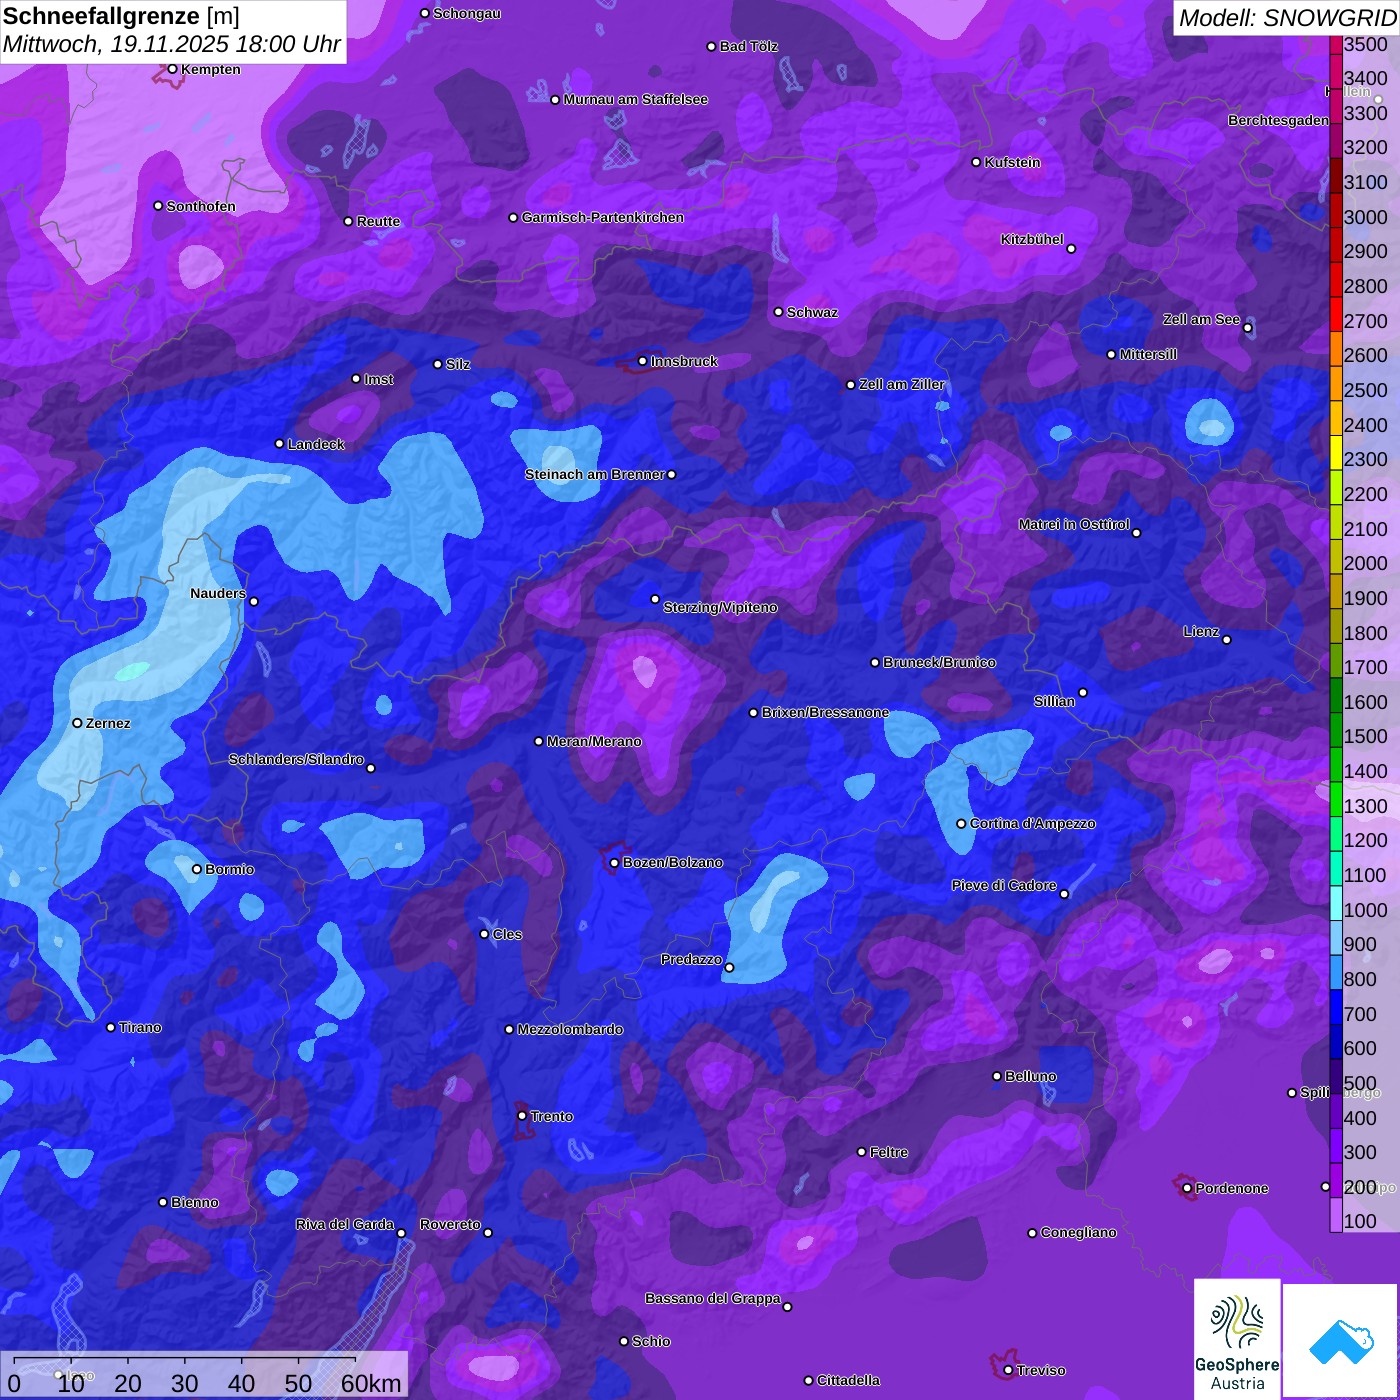The width and height of the screenshot is (1400, 1400).
Task: Click the Mittersill label
Action: click(x=1148, y=354)
